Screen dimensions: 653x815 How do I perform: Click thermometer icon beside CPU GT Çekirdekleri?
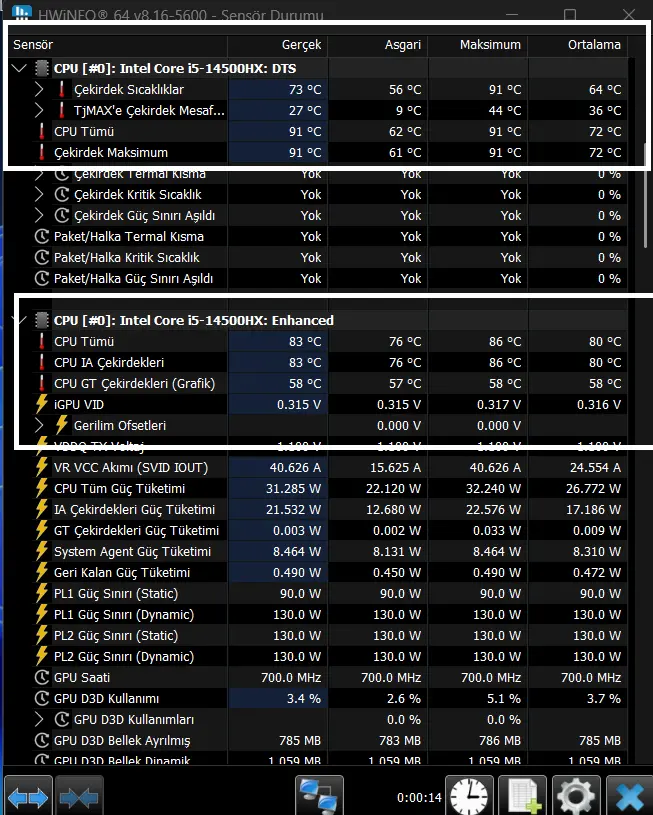coord(42,383)
